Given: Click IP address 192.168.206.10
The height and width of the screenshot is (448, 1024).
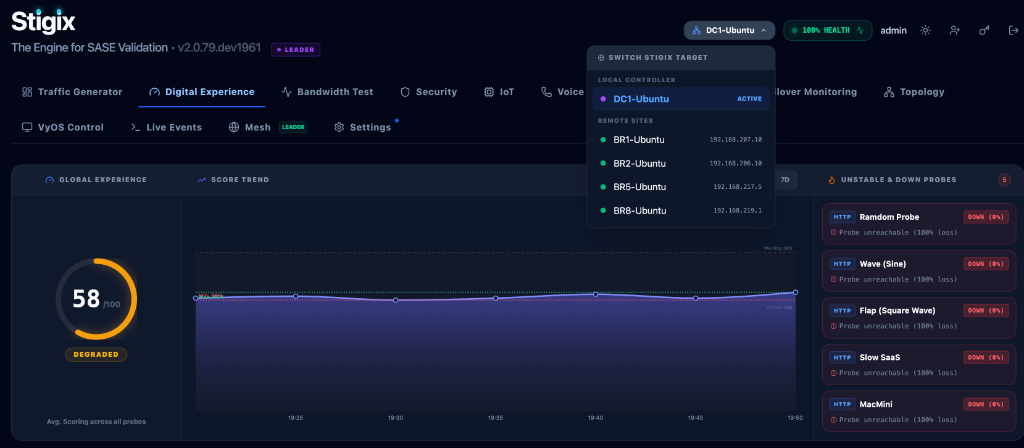Looking at the screenshot, I should point(735,163).
